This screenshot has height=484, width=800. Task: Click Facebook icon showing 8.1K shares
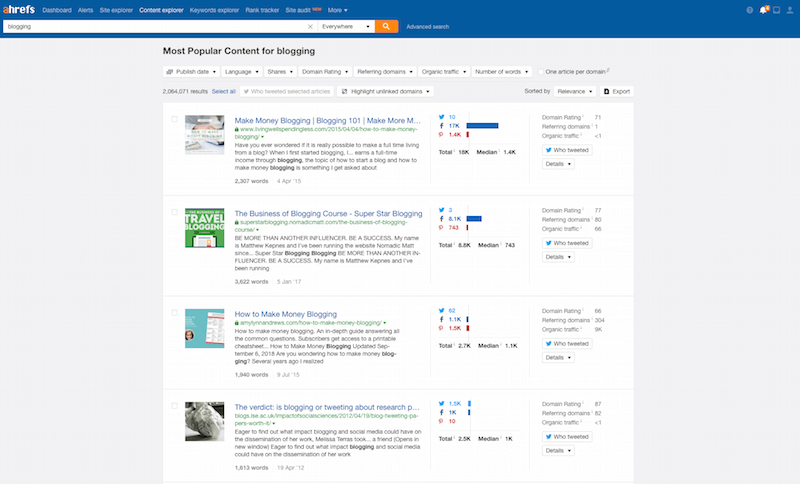pos(441,219)
